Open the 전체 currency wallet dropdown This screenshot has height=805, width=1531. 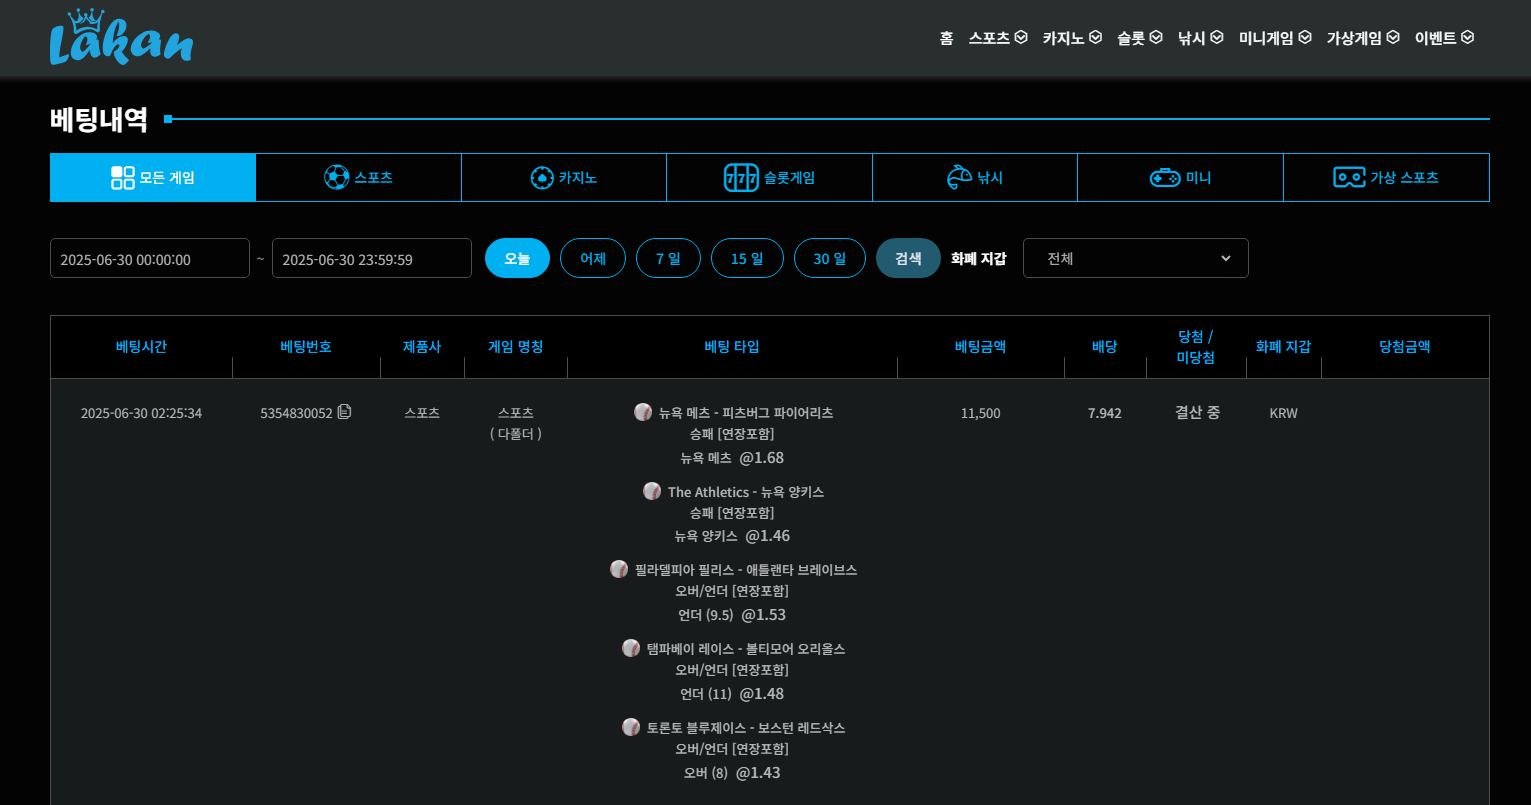[1135, 258]
